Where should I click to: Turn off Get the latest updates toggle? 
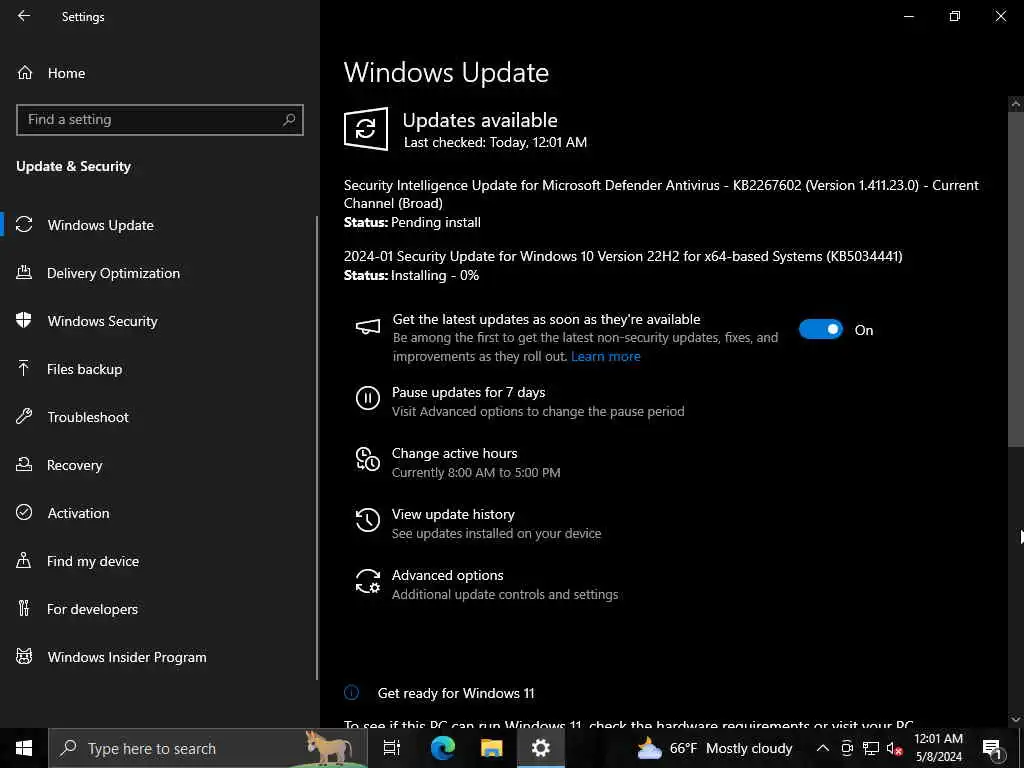821,329
